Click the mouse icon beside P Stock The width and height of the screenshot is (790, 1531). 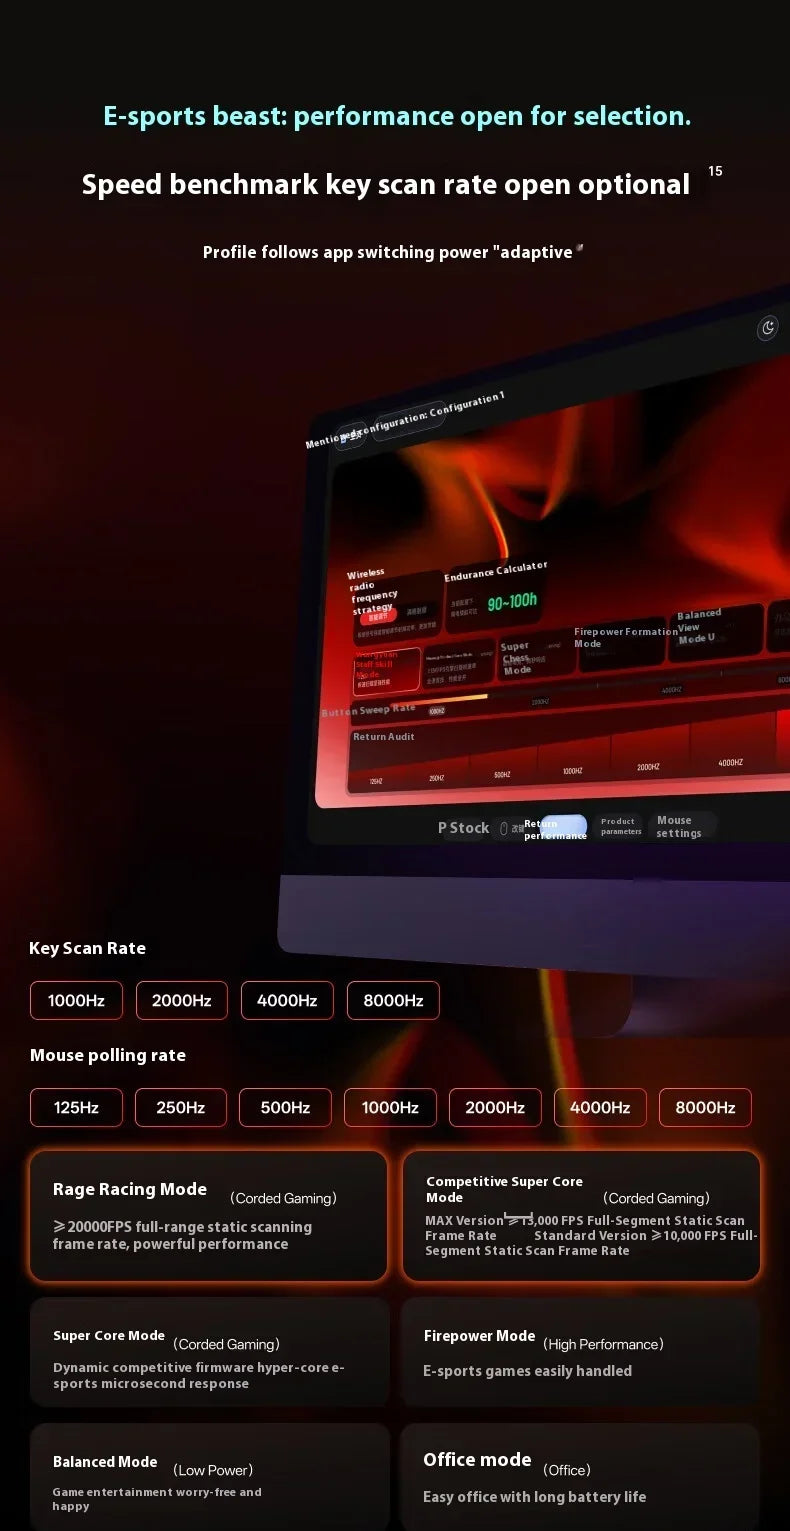504,829
